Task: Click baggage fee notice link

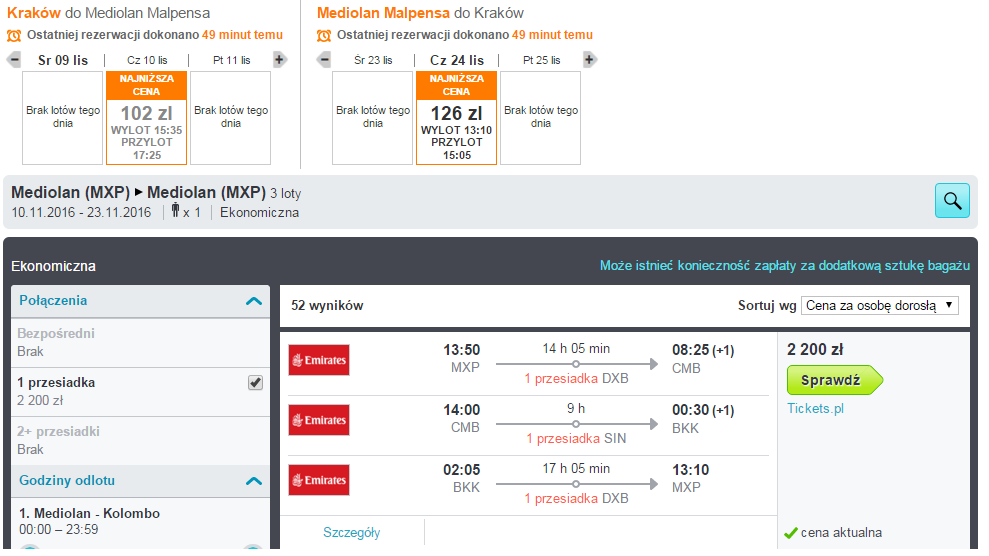Action: tap(785, 266)
